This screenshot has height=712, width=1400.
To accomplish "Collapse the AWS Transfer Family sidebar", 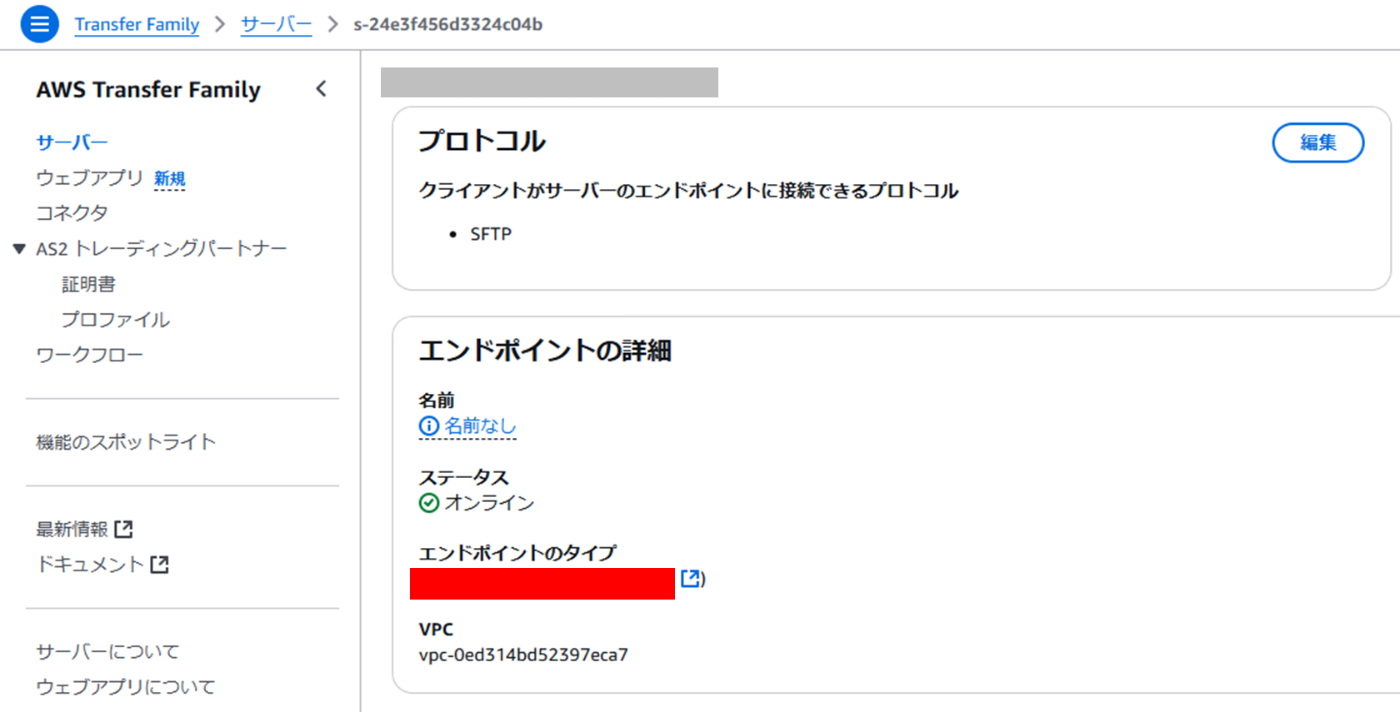I will pos(320,89).
